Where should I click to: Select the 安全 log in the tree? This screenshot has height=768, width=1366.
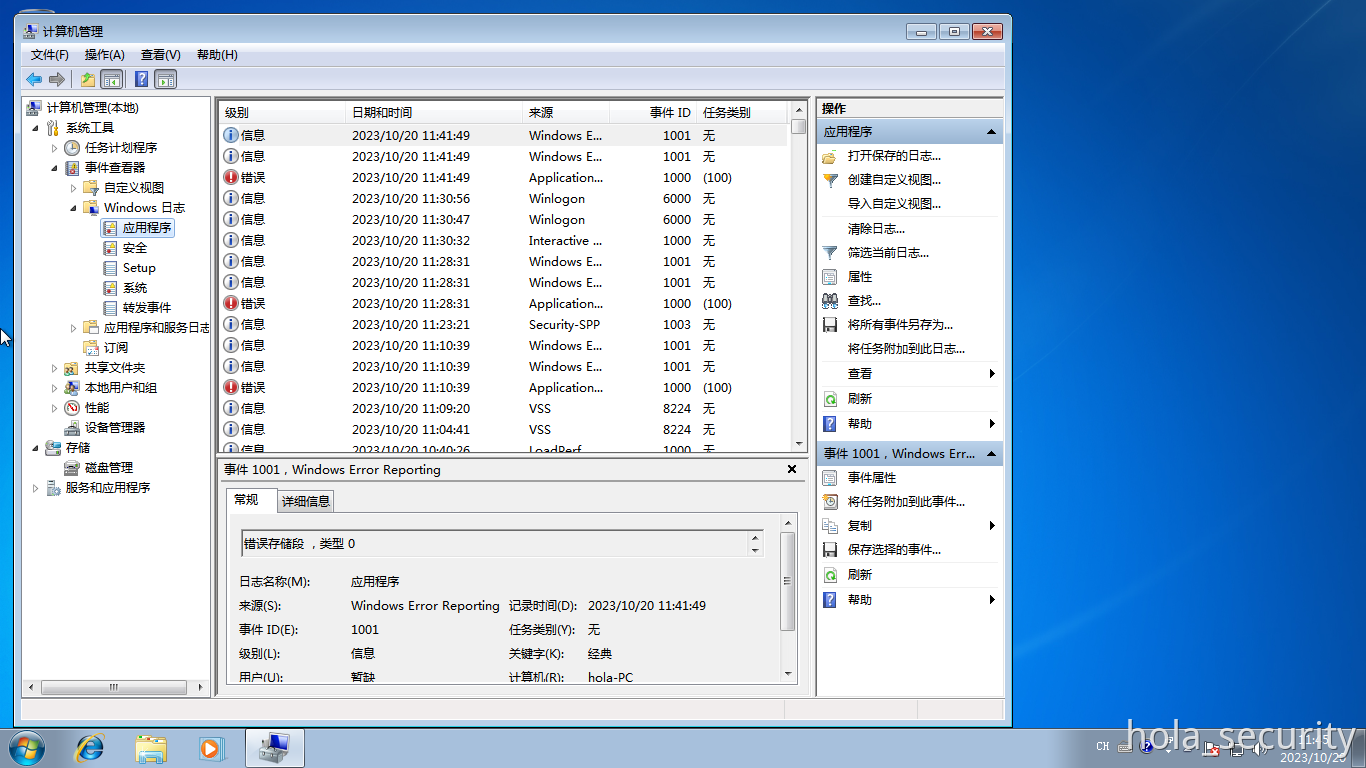click(133, 247)
